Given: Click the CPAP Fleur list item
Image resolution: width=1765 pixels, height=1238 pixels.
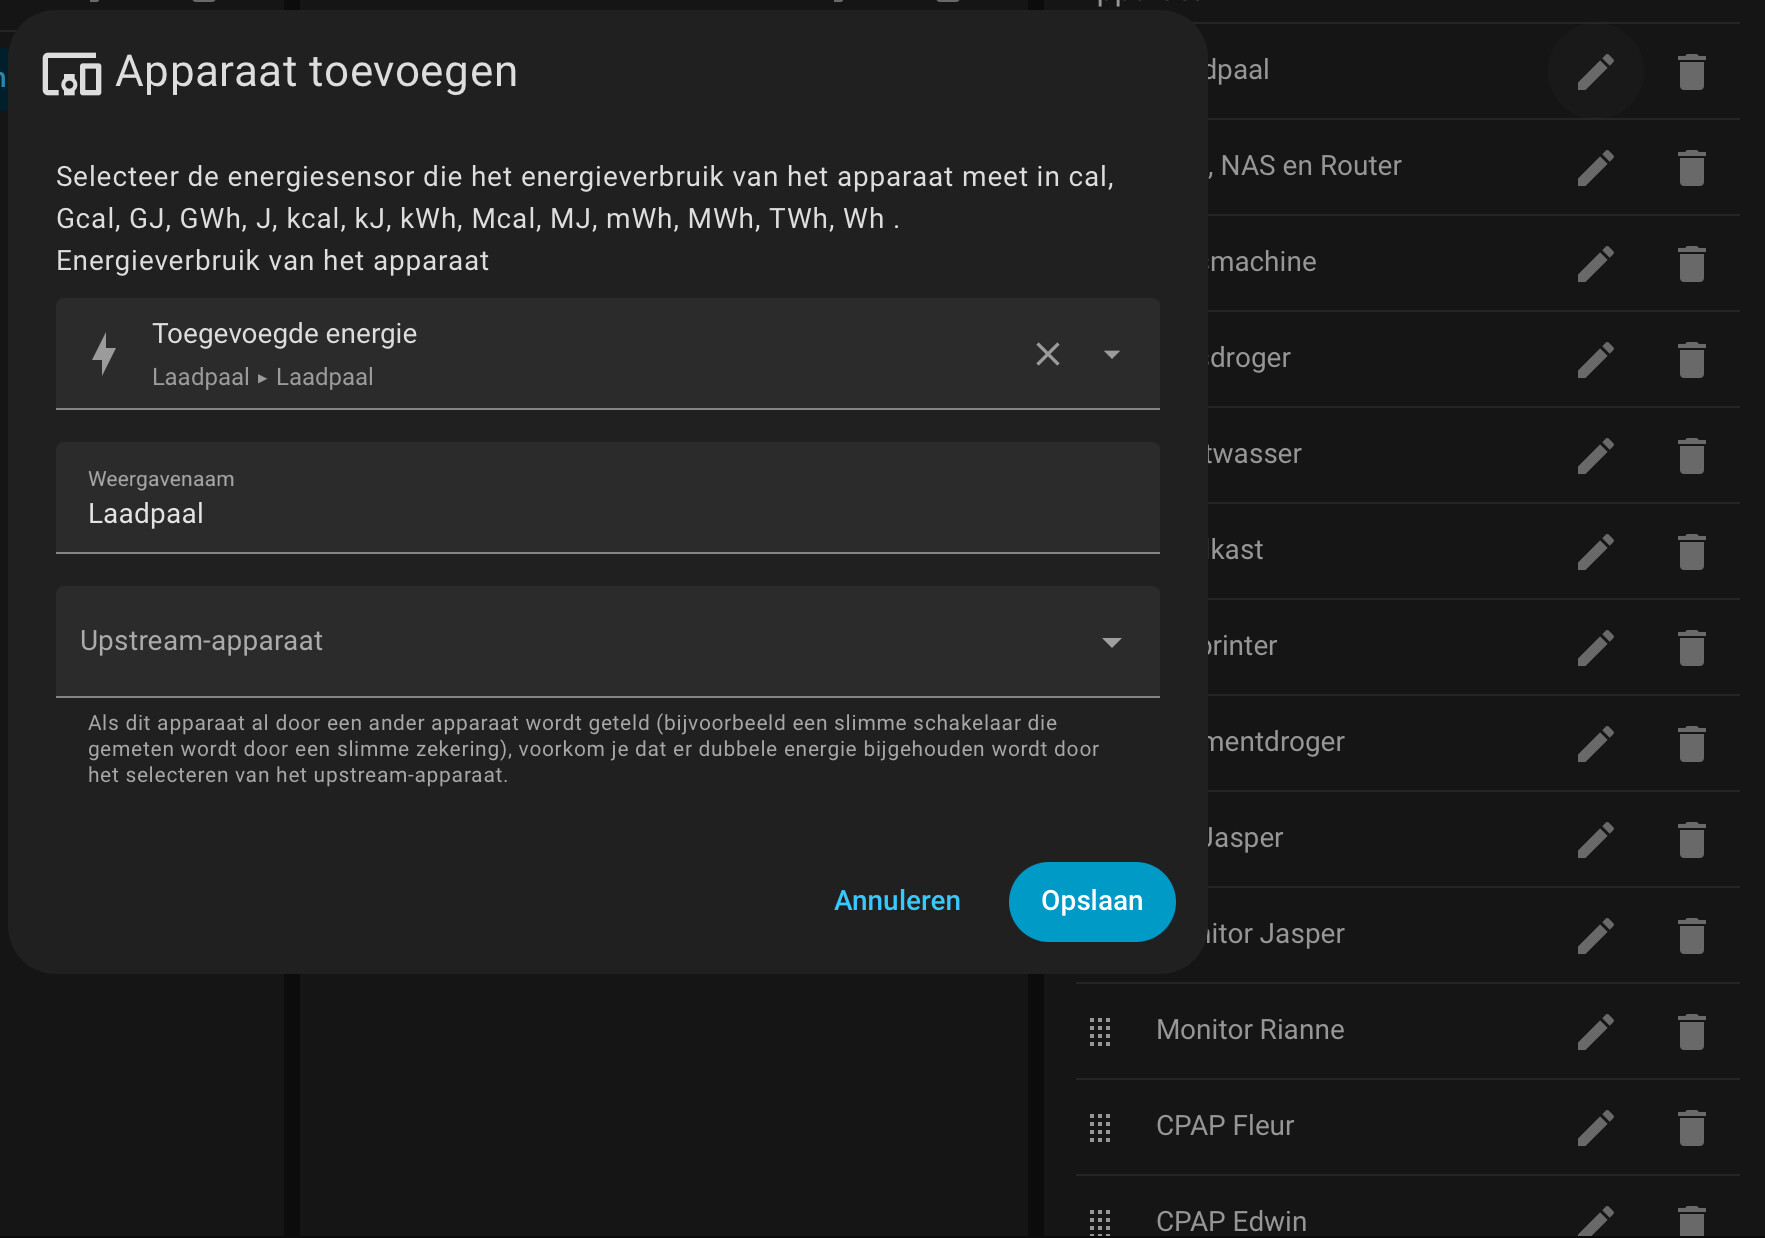Looking at the screenshot, I should pyautogui.click(x=1225, y=1126).
